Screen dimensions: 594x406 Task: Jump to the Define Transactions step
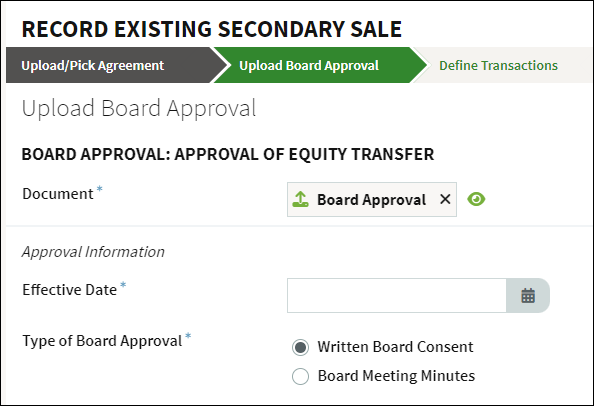[498, 65]
